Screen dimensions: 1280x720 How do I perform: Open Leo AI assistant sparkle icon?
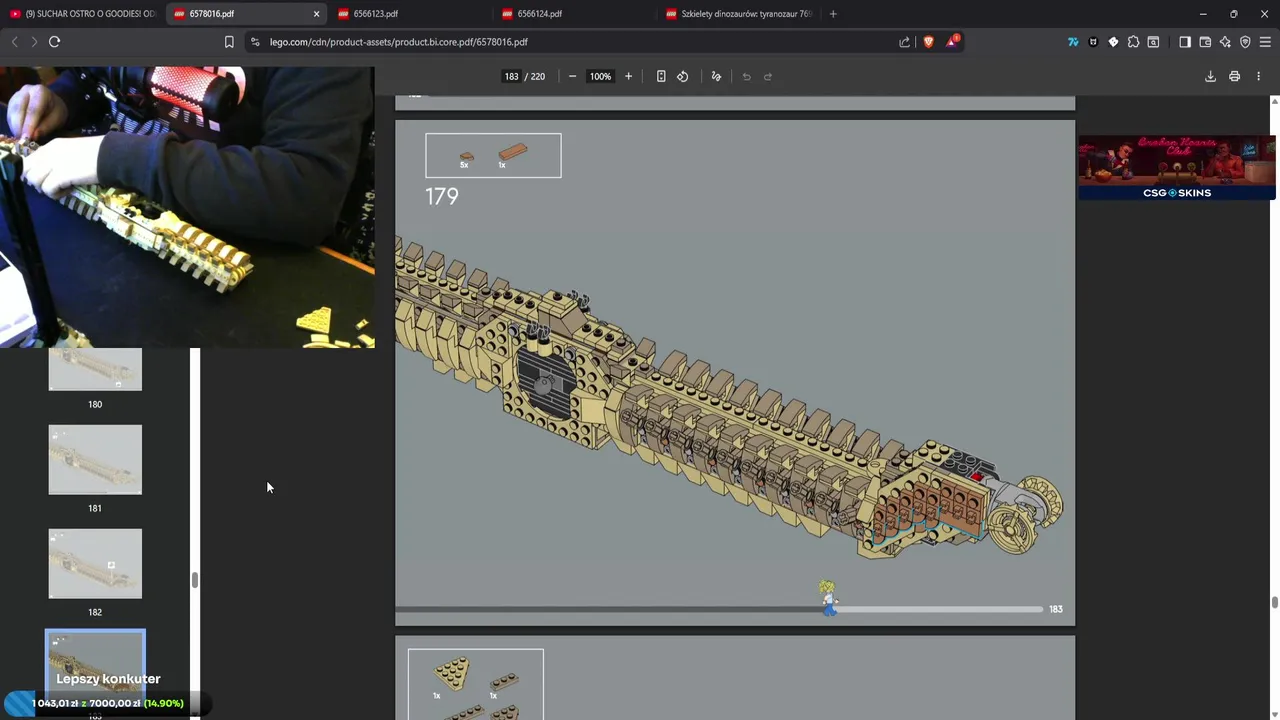click(x=1225, y=42)
